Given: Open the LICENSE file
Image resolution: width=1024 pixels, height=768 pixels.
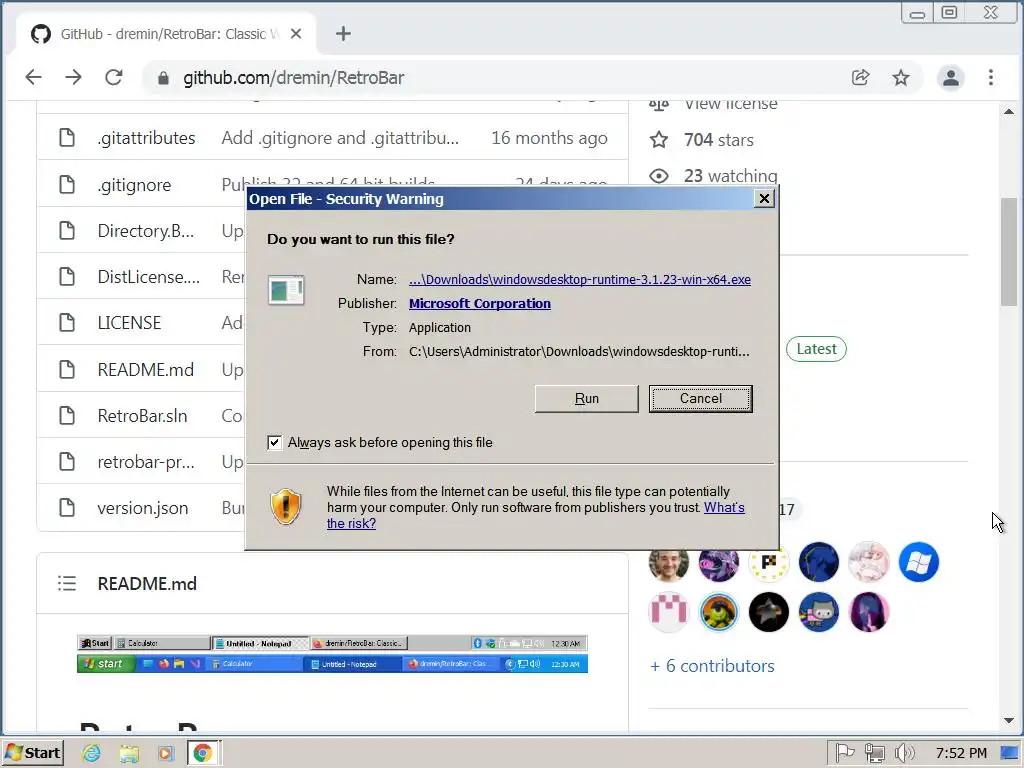Looking at the screenshot, I should click(x=129, y=323).
